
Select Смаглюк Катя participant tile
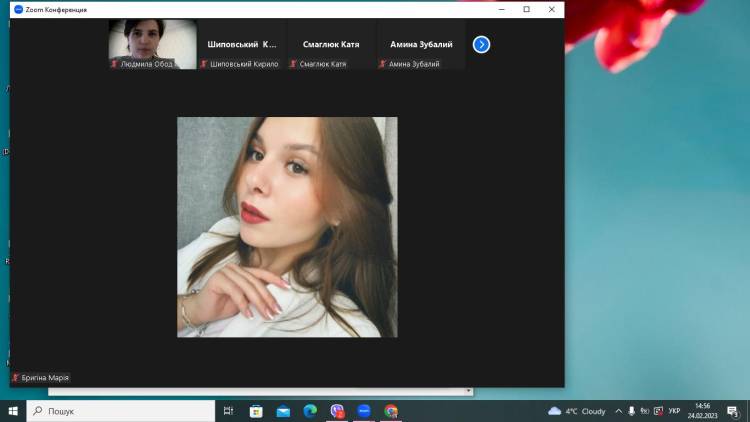tap(331, 45)
